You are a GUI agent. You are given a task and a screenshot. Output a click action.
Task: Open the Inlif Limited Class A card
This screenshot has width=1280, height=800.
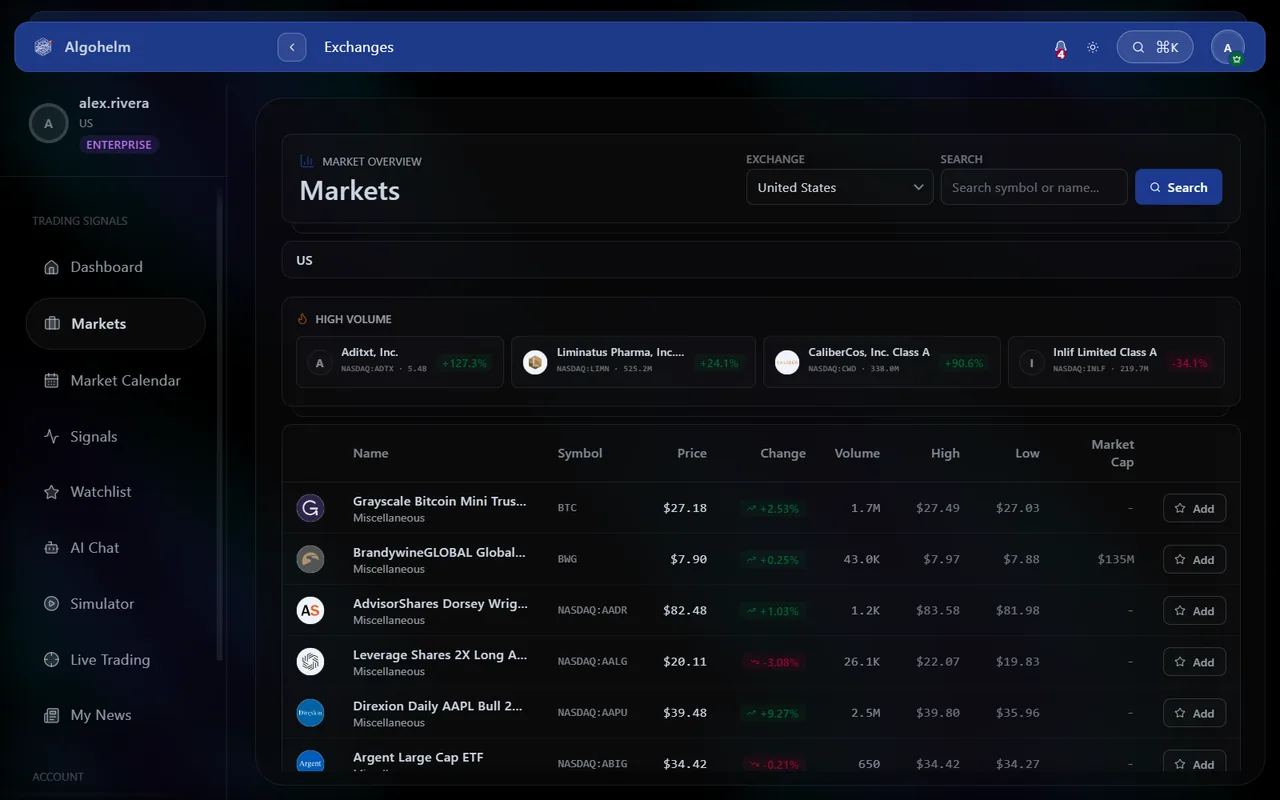click(x=1116, y=362)
